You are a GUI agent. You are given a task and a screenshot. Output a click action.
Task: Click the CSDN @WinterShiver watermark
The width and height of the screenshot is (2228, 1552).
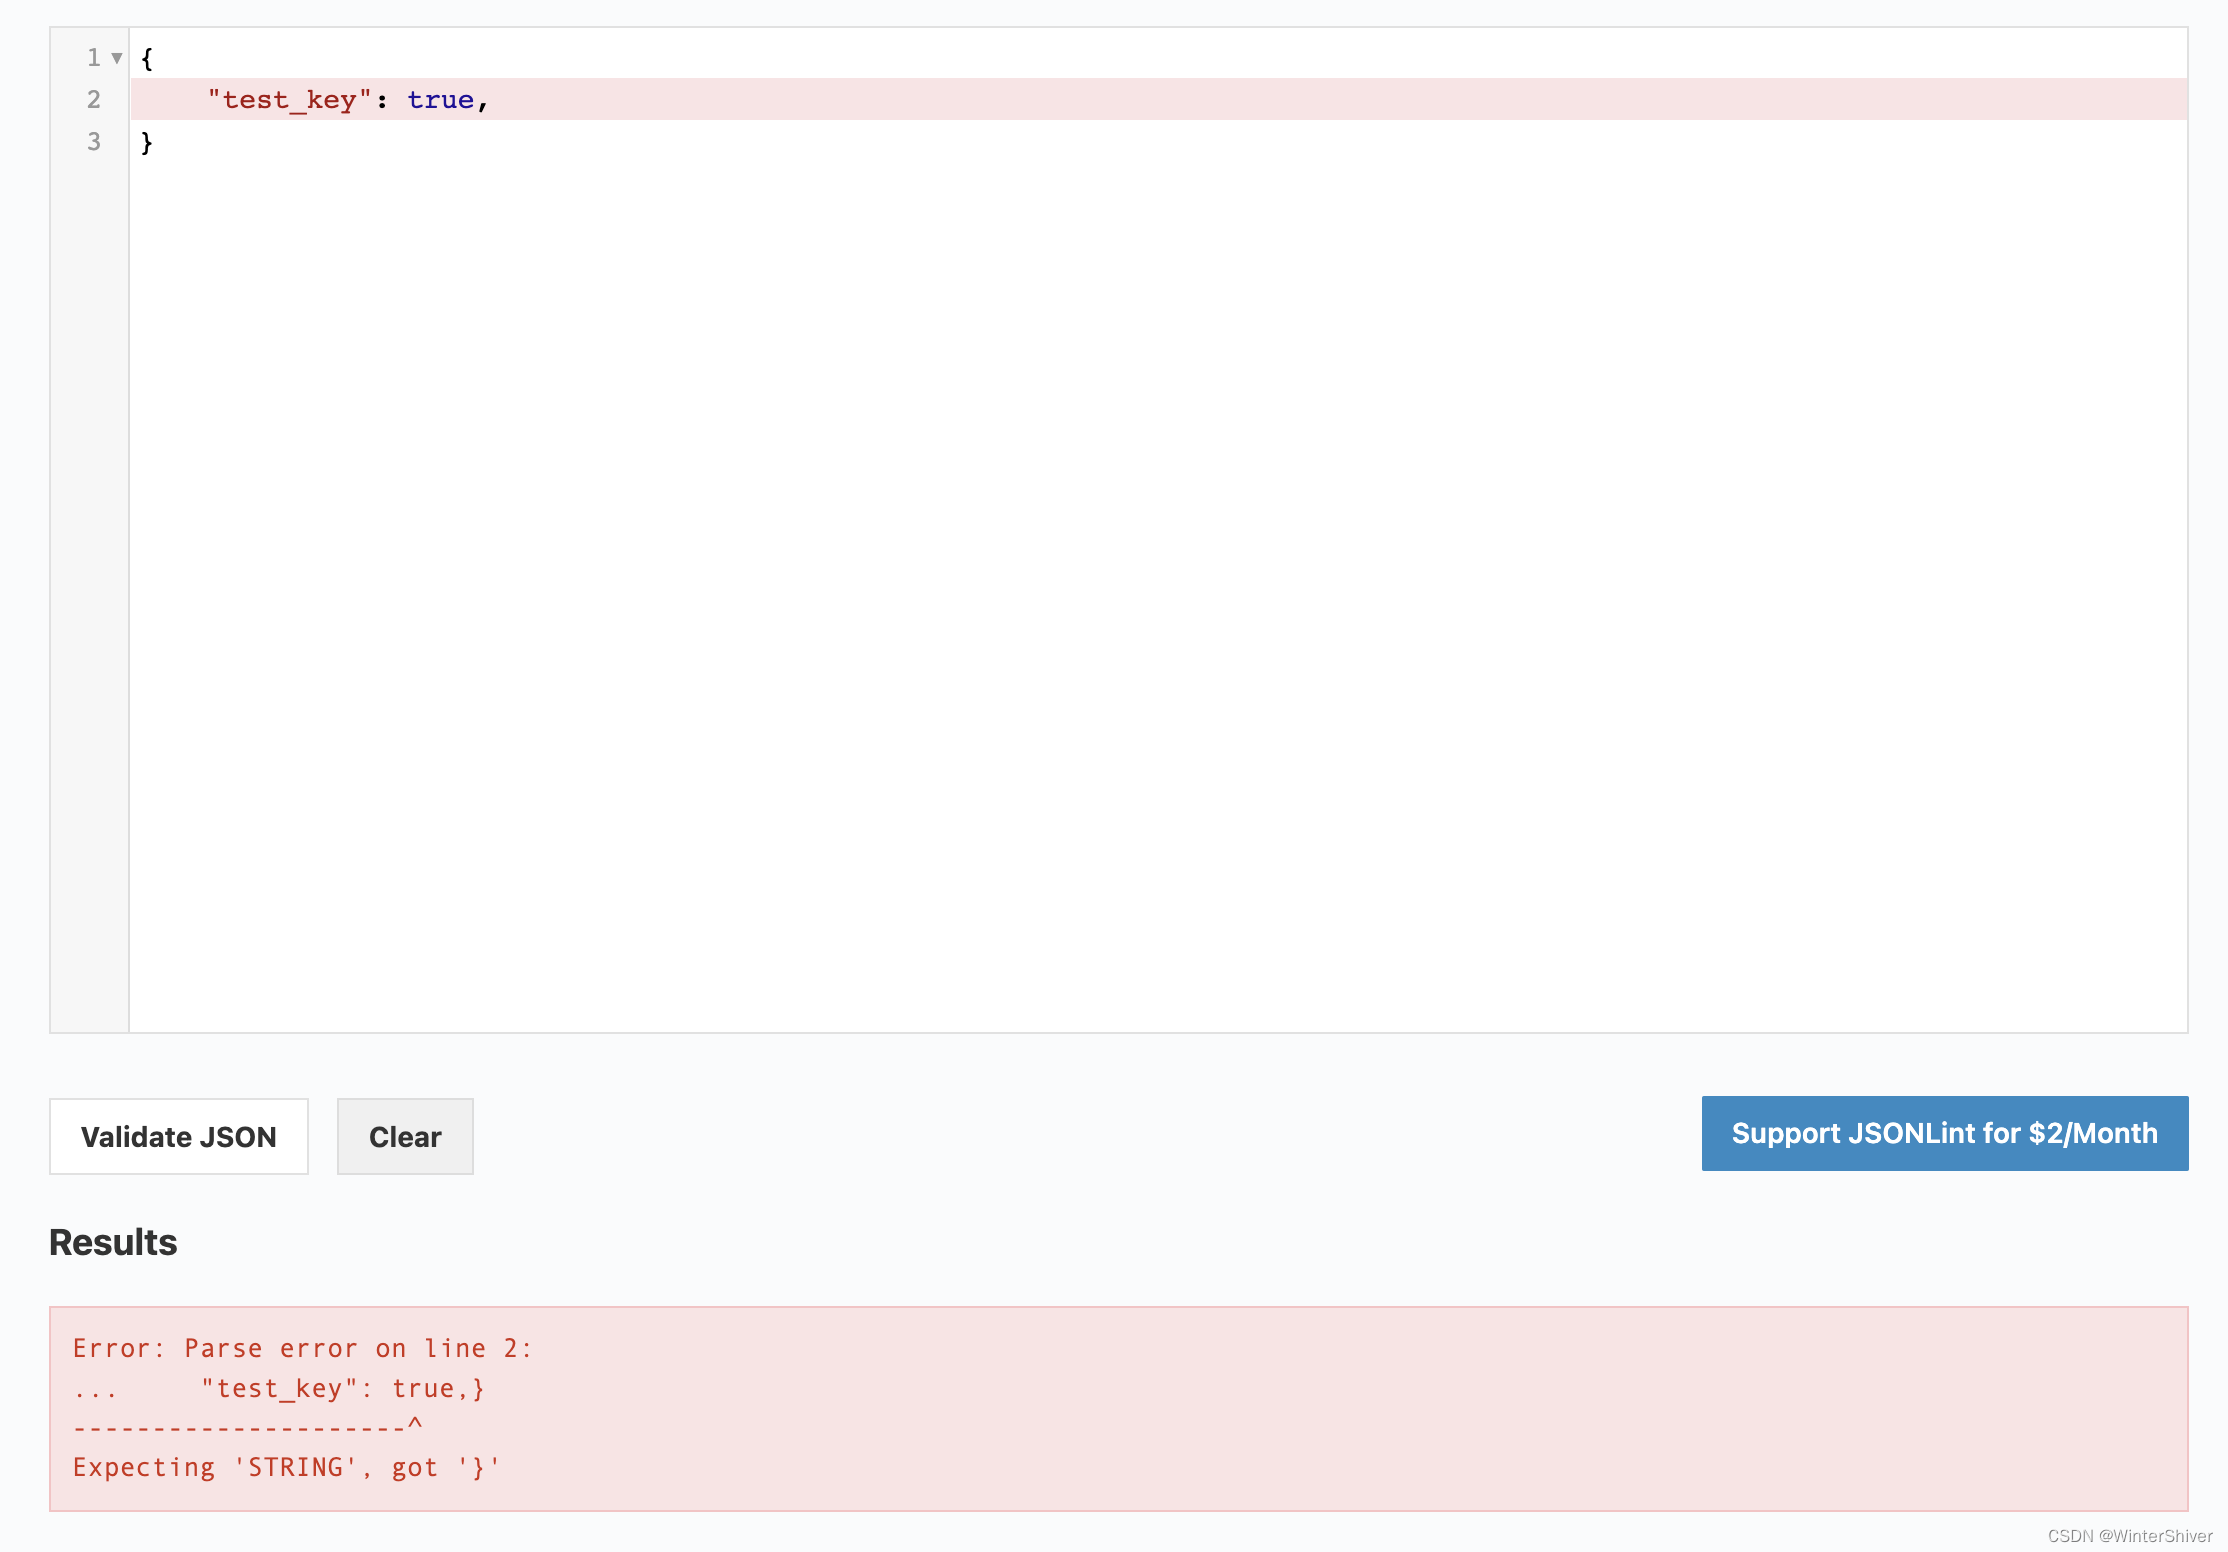coord(2129,1536)
